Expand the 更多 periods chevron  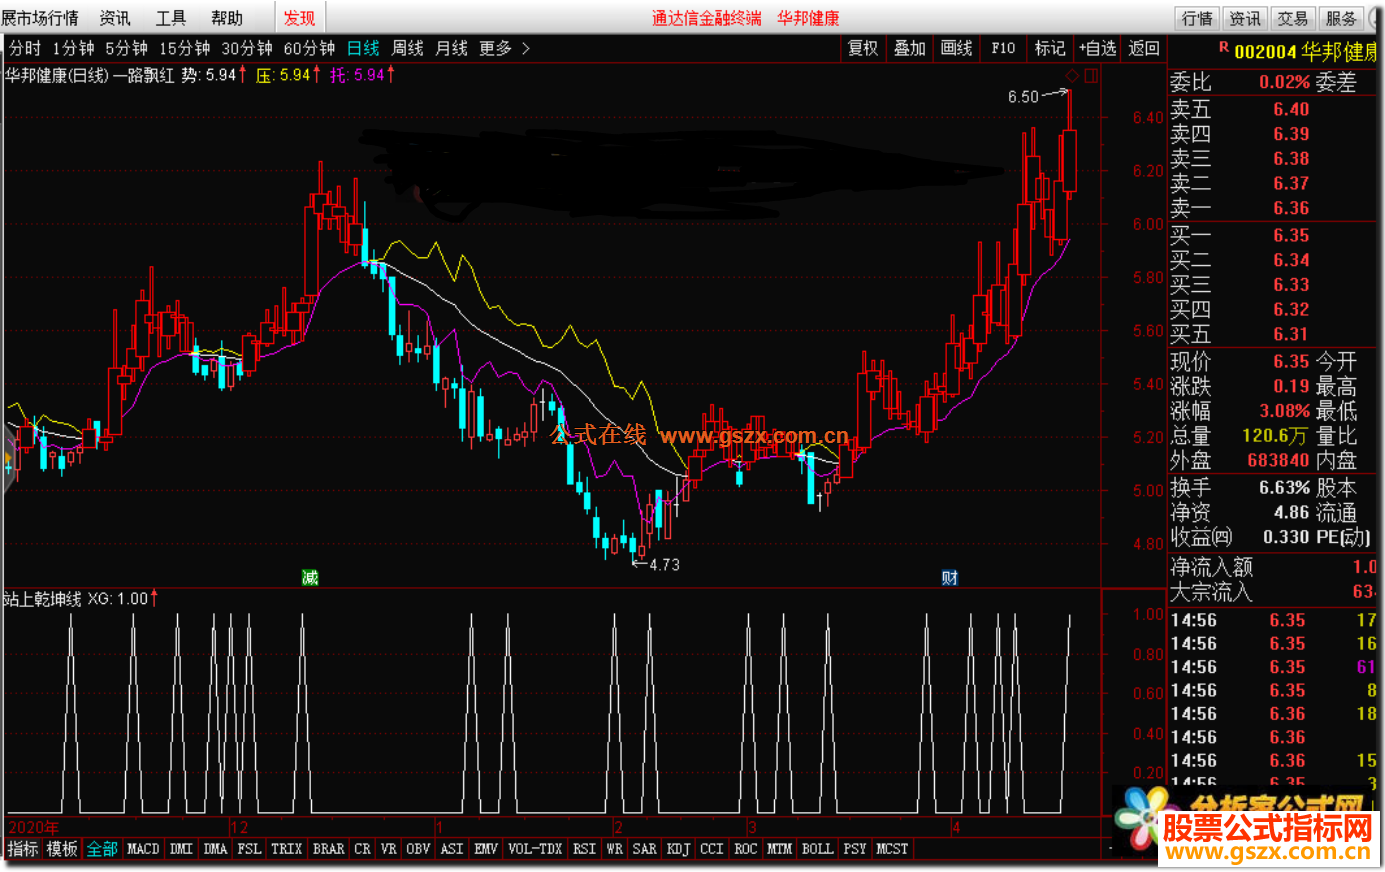[526, 48]
